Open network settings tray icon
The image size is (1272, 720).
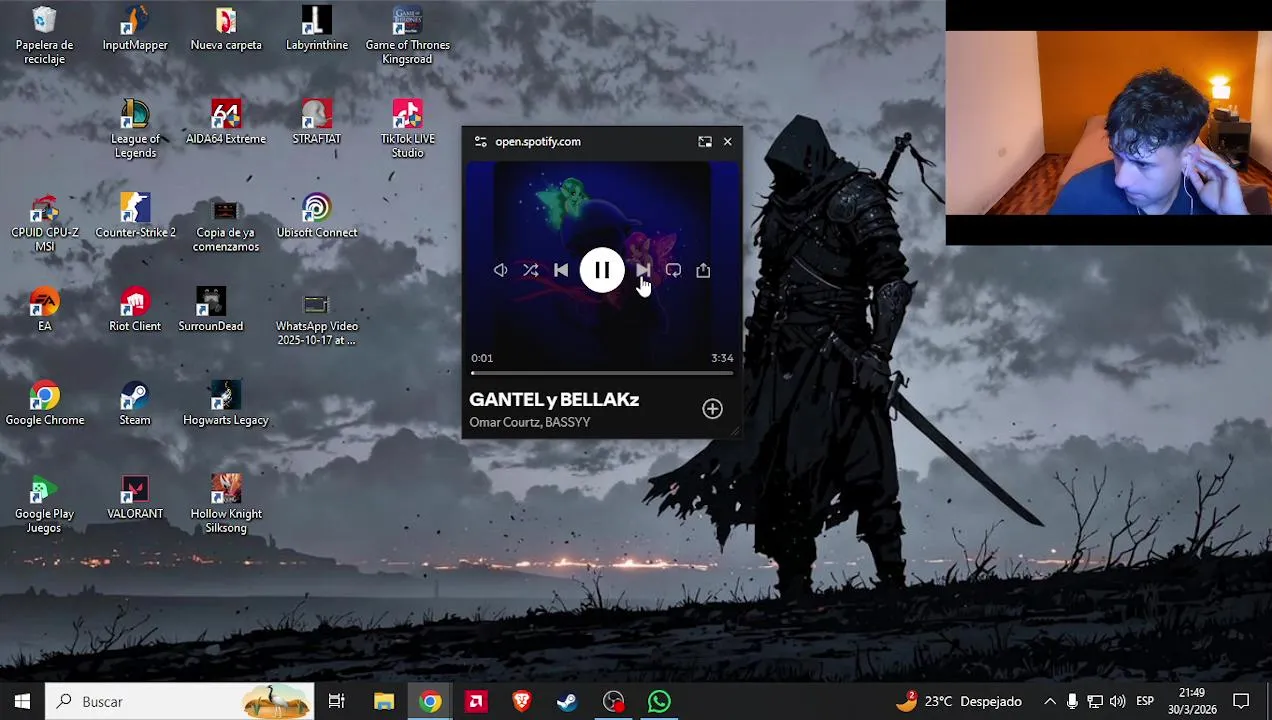pos(1095,701)
